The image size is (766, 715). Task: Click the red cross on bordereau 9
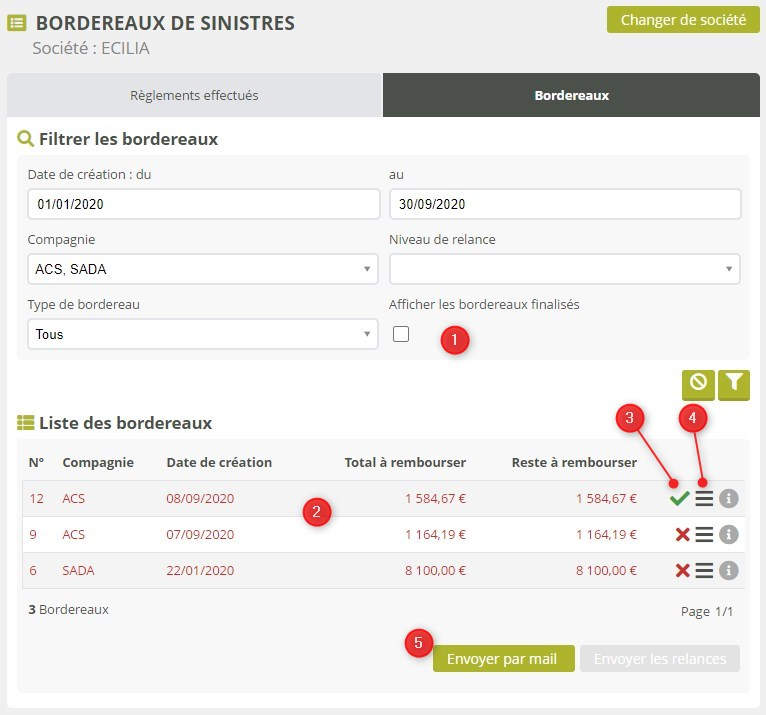point(683,535)
